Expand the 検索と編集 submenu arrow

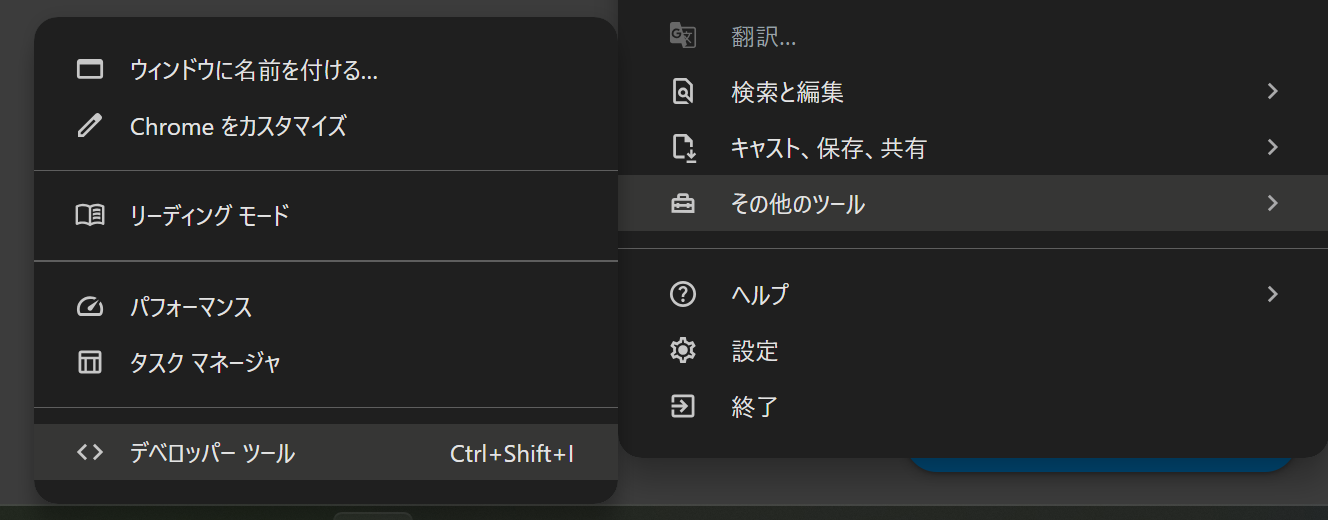(x=1272, y=92)
